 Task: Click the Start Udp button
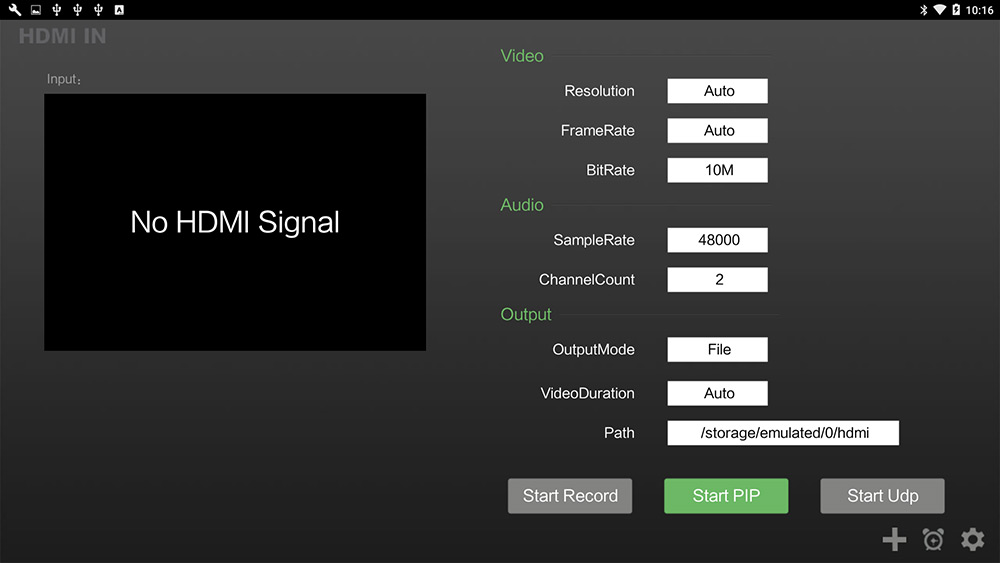883,496
